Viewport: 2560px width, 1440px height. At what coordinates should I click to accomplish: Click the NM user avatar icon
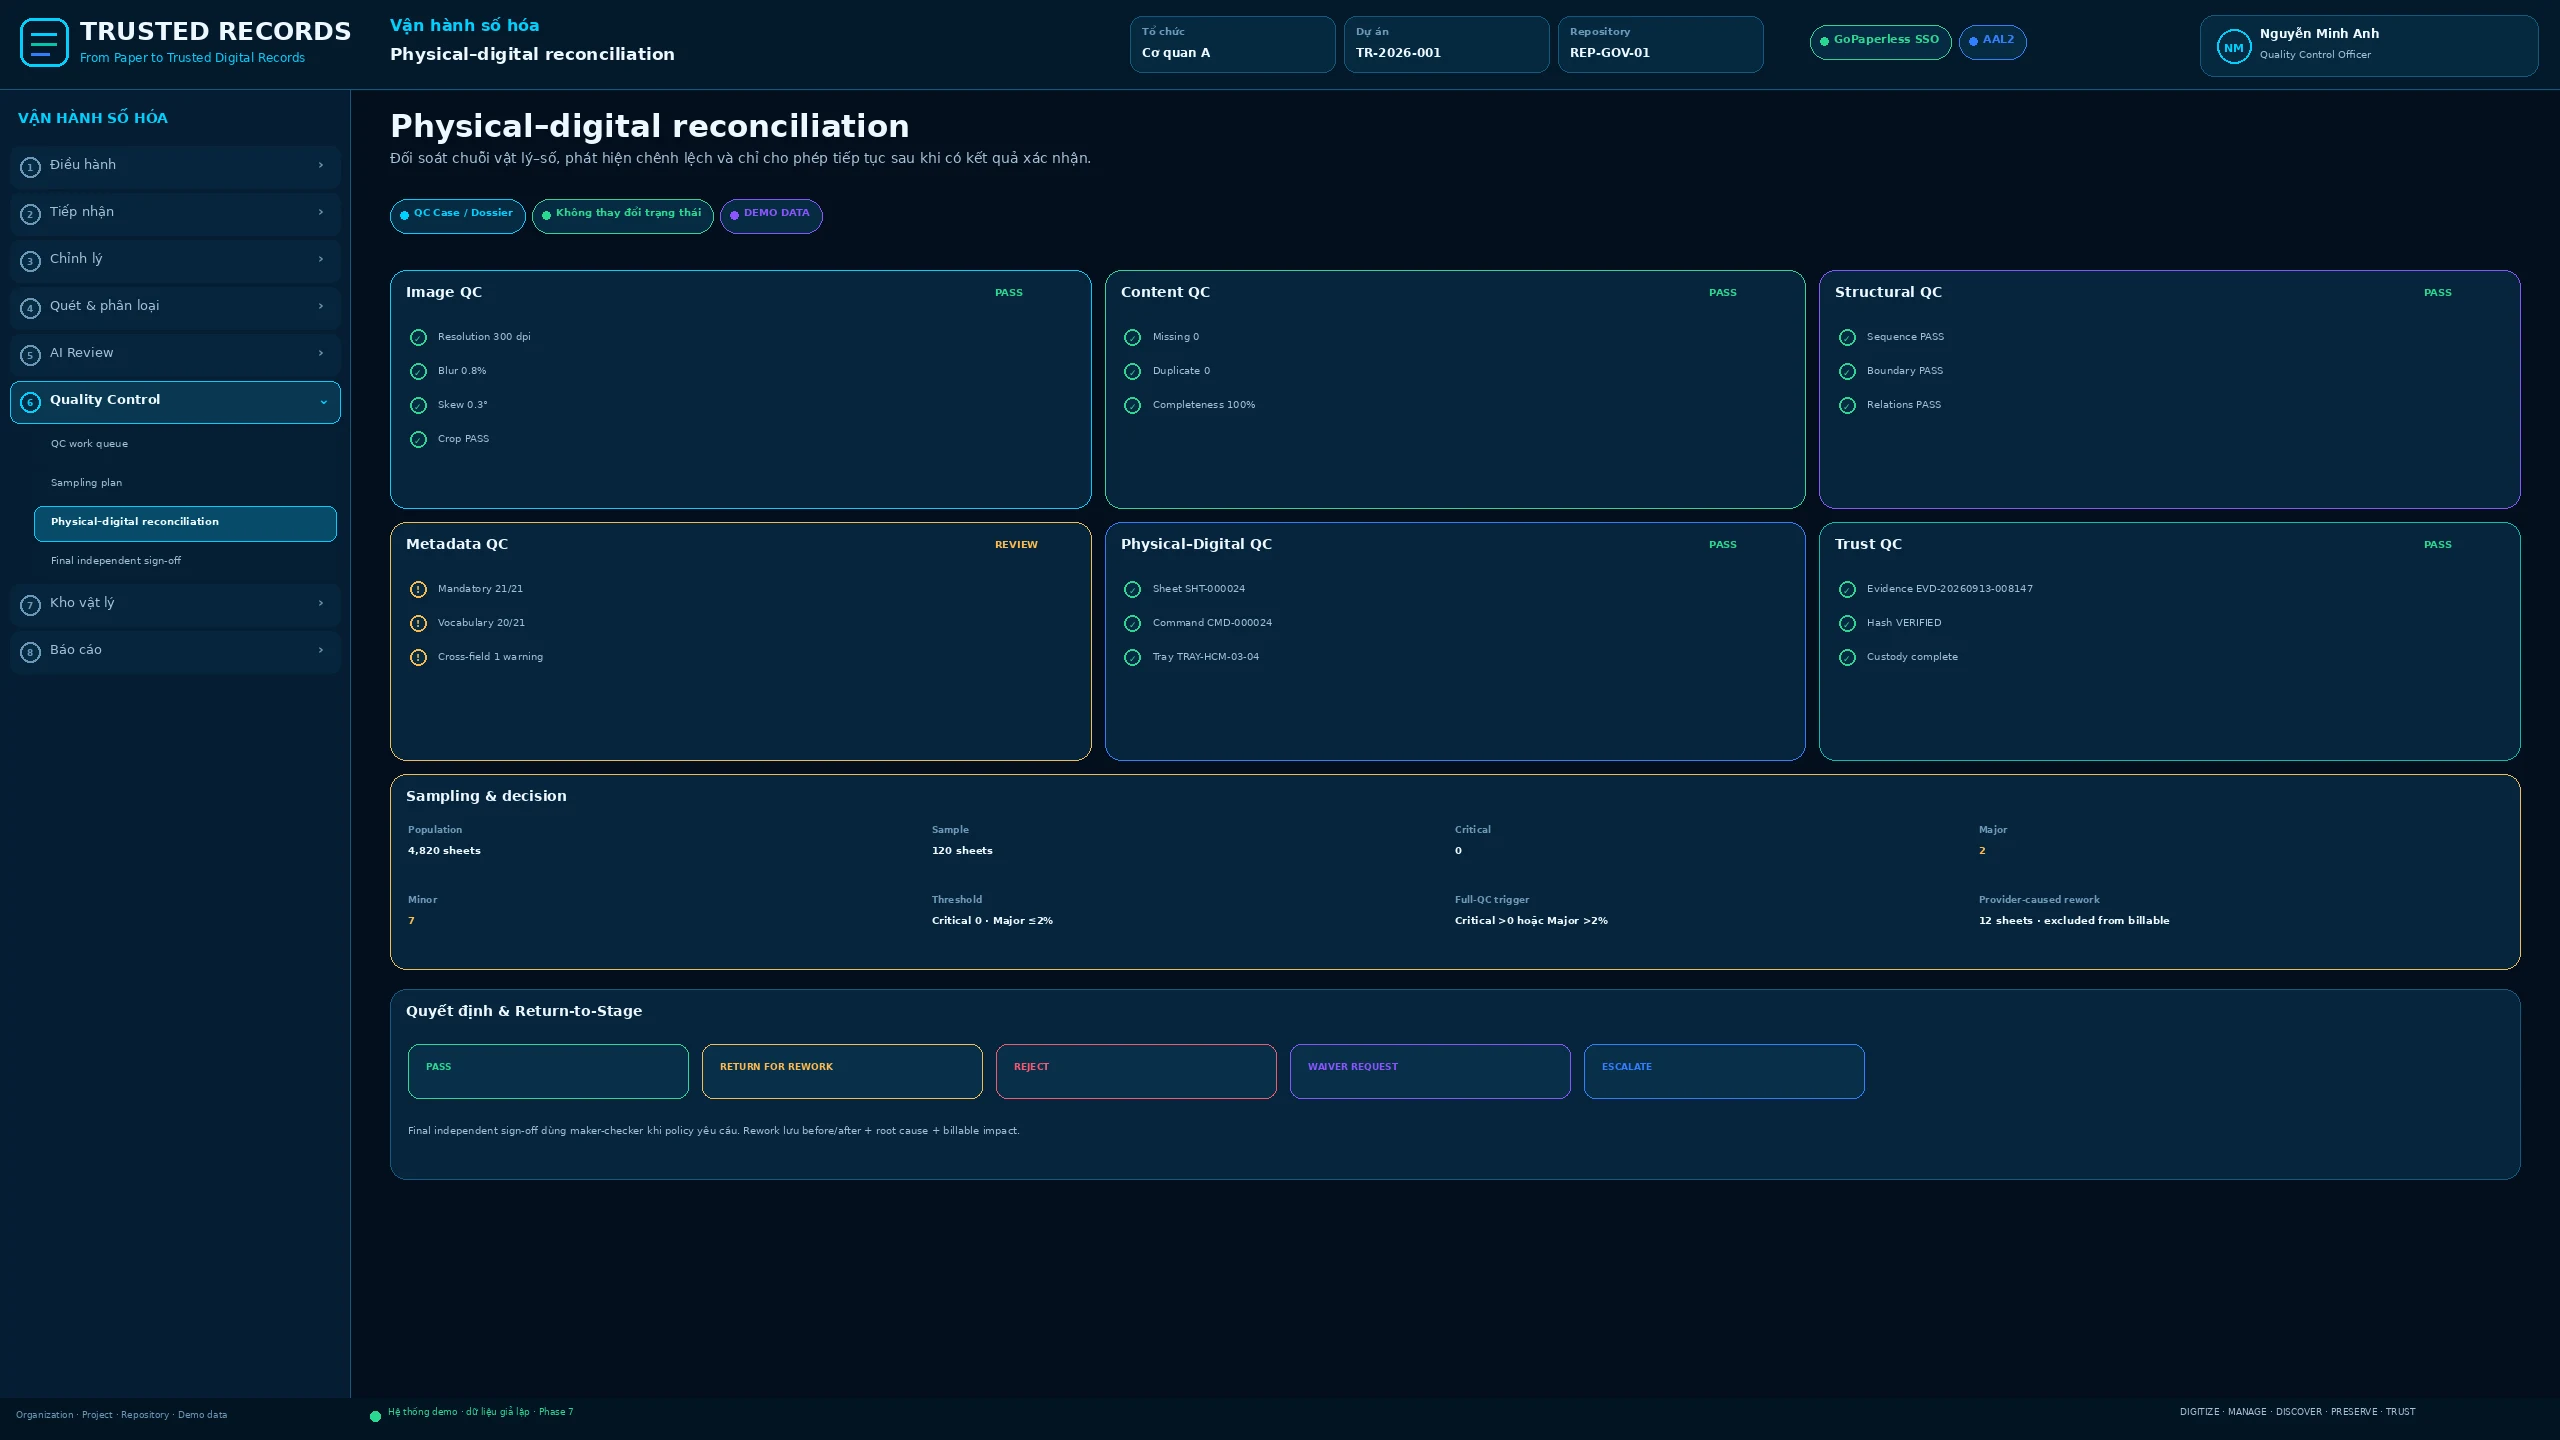pos(2233,47)
